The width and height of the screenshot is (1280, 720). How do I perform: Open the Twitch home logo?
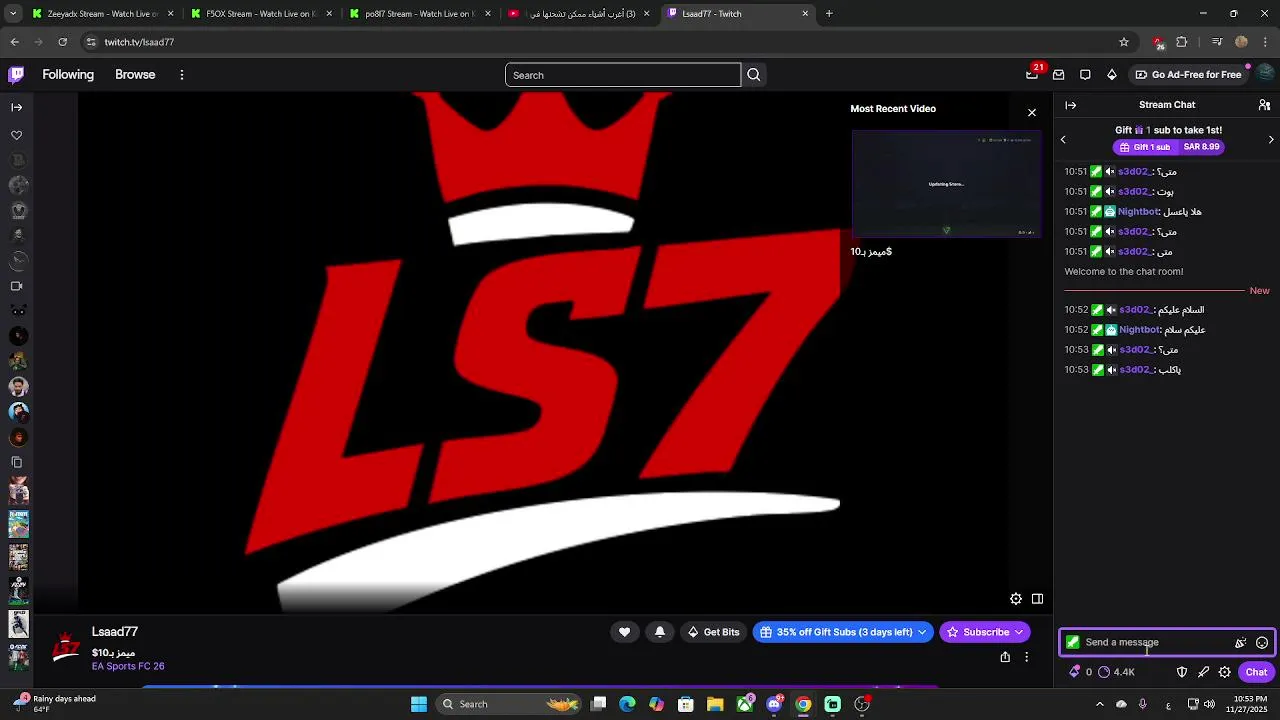point(16,75)
